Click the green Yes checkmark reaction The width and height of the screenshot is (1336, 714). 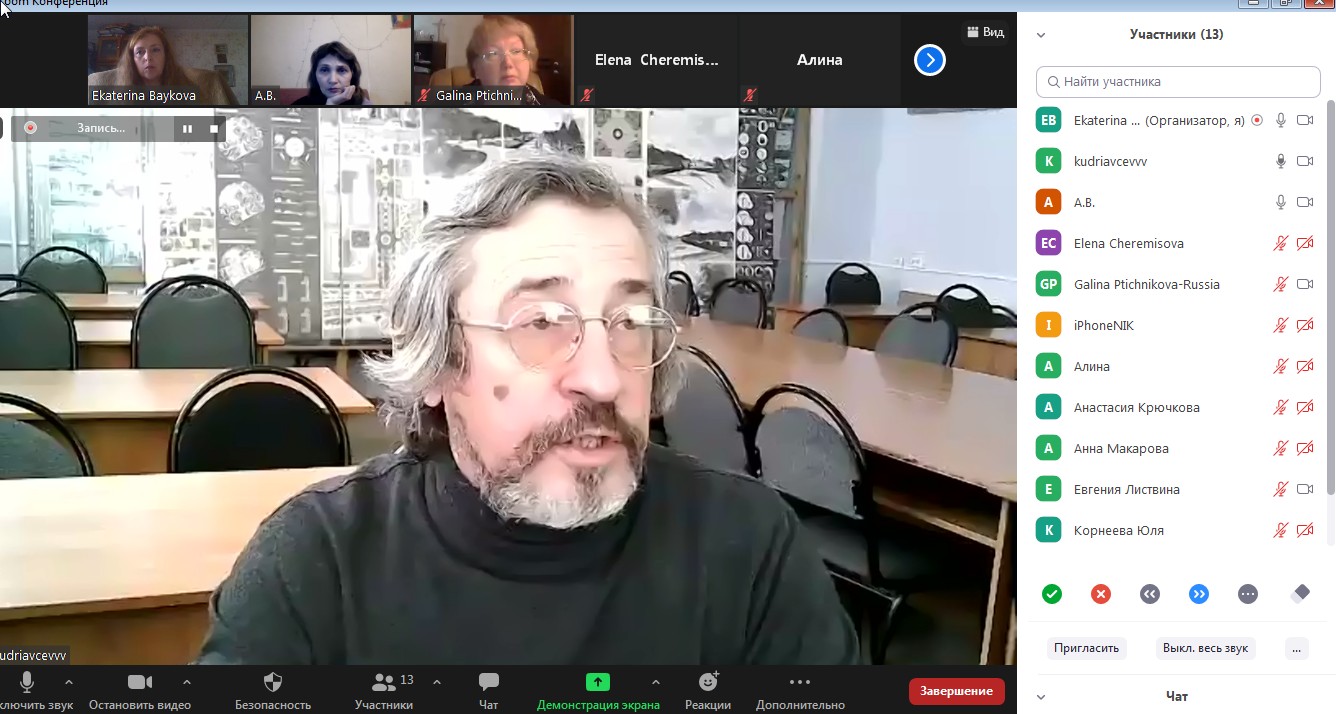pos(1051,594)
